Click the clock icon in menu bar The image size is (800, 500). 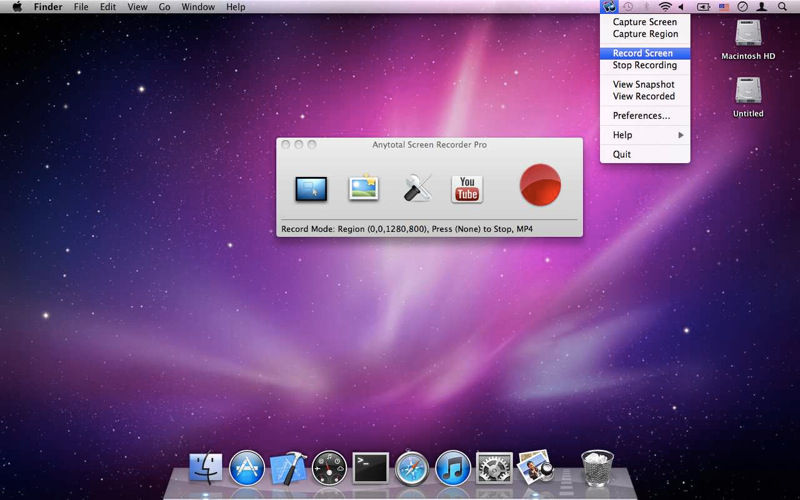(743, 7)
